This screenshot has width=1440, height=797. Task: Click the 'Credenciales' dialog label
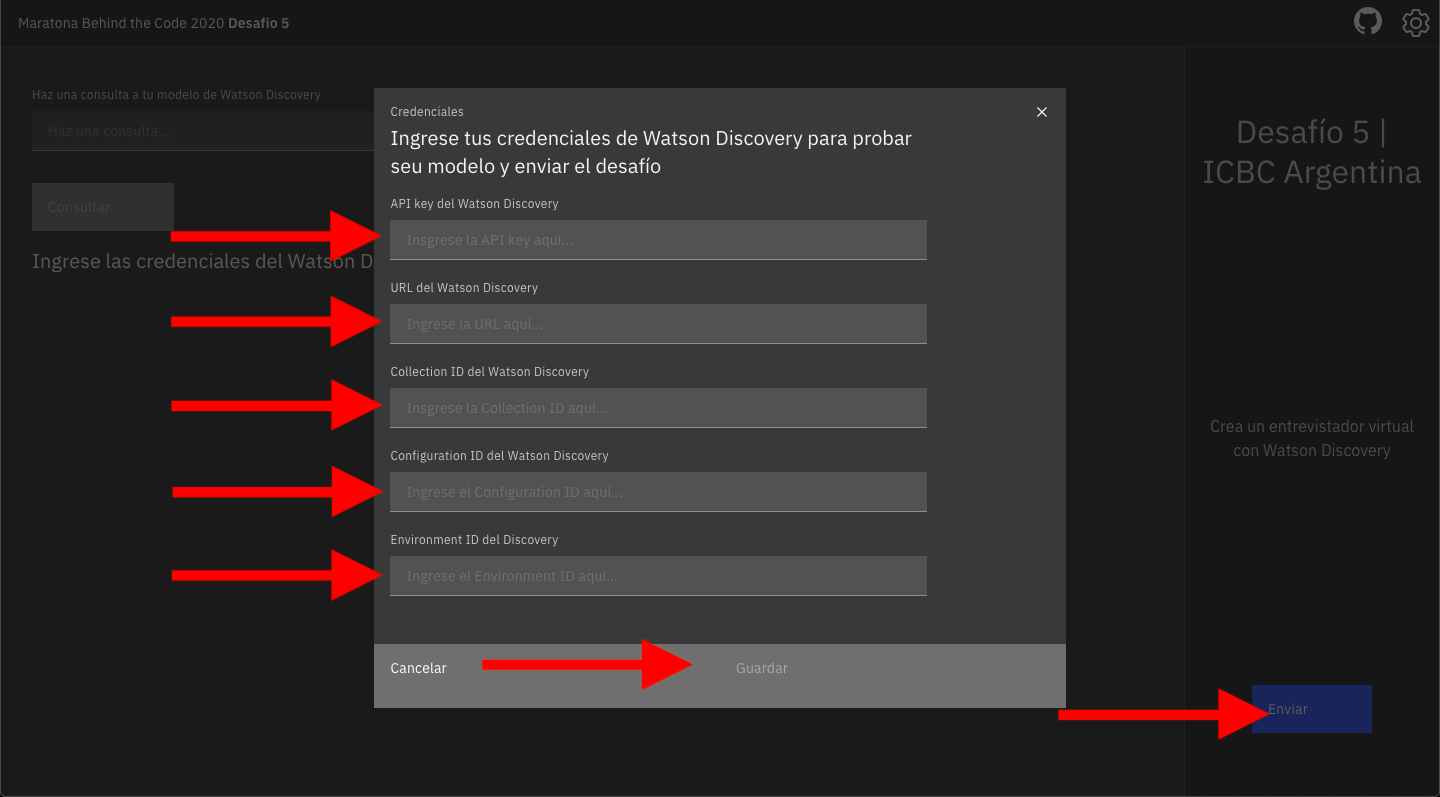(x=427, y=112)
